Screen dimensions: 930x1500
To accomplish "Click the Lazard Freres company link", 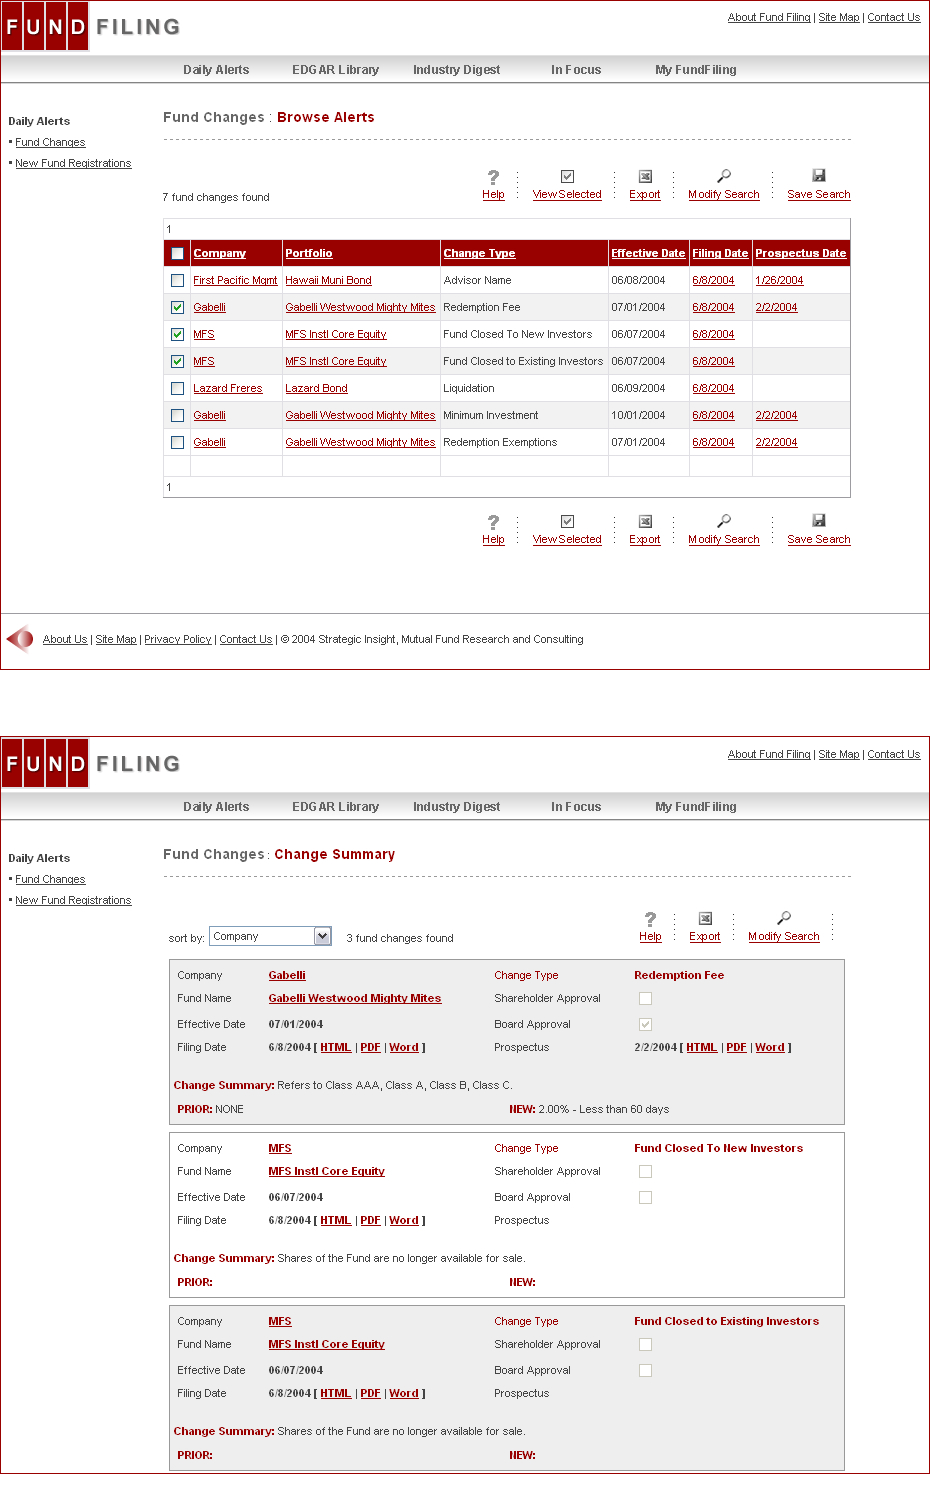I will point(228,389).
